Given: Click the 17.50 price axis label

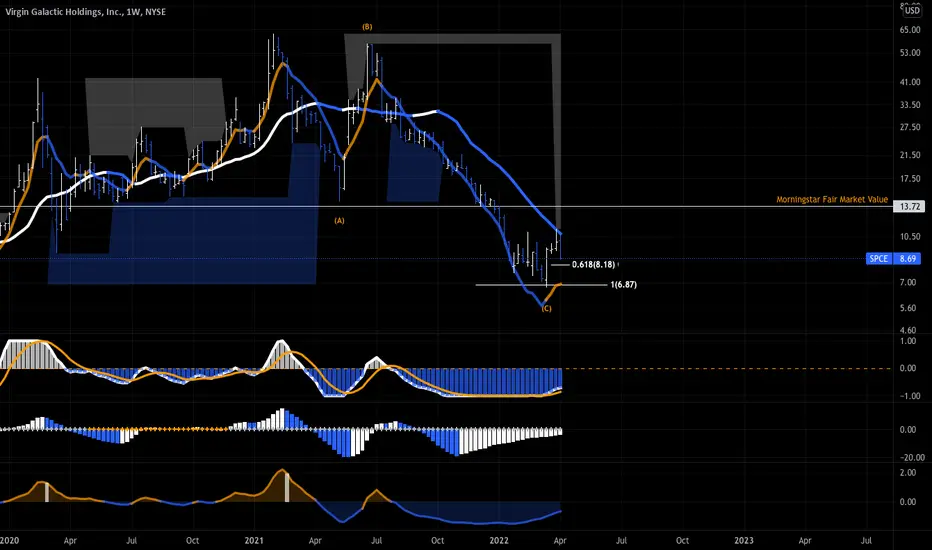Looking at the screenshot, I should (909, 179).
